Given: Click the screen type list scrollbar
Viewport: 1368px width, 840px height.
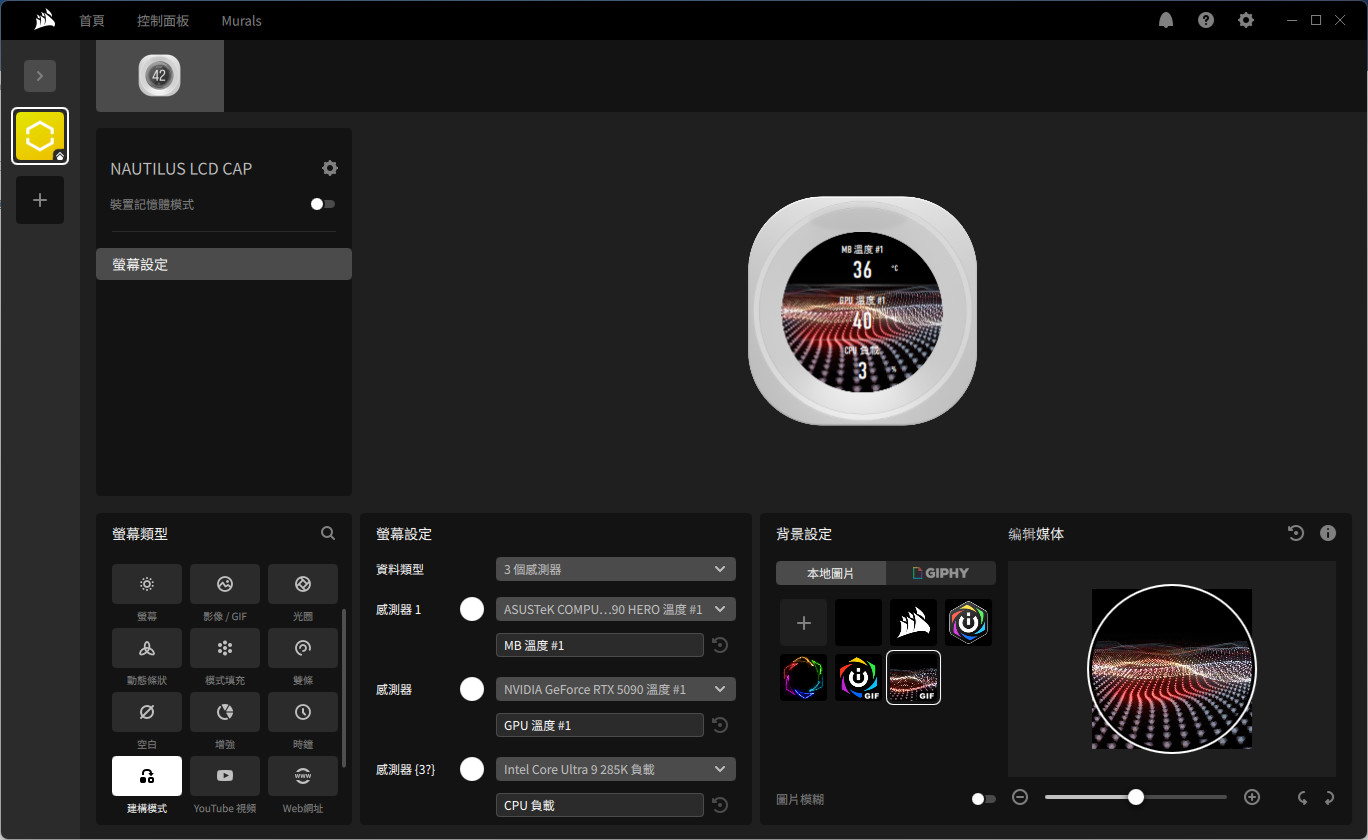Looking at the screenshot, I should (x=344, y=688).
